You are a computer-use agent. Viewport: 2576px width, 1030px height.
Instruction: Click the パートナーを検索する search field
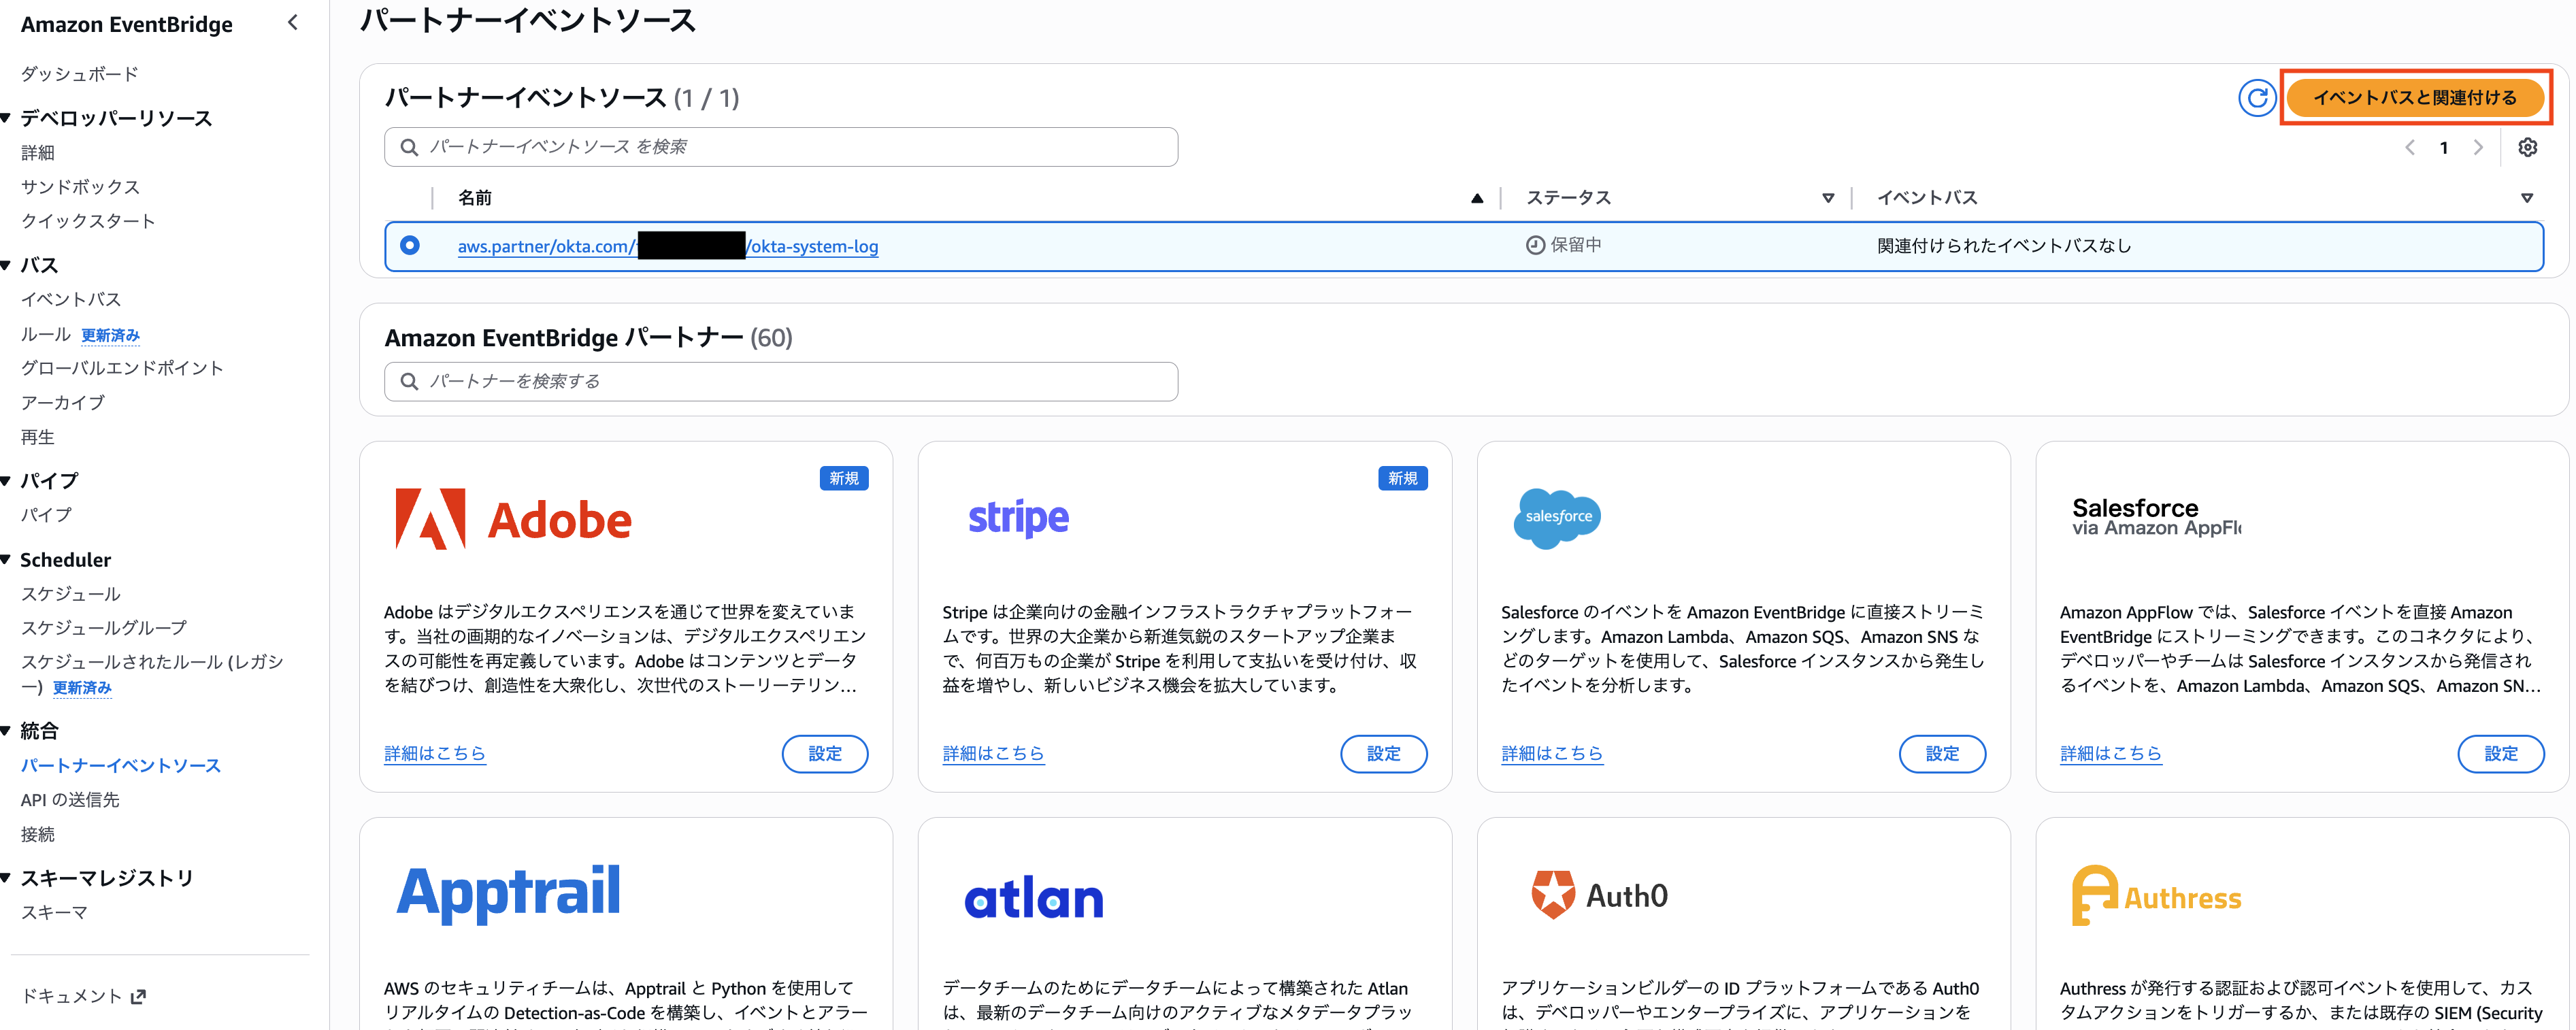pyautogui.click(x=780, y=381)
